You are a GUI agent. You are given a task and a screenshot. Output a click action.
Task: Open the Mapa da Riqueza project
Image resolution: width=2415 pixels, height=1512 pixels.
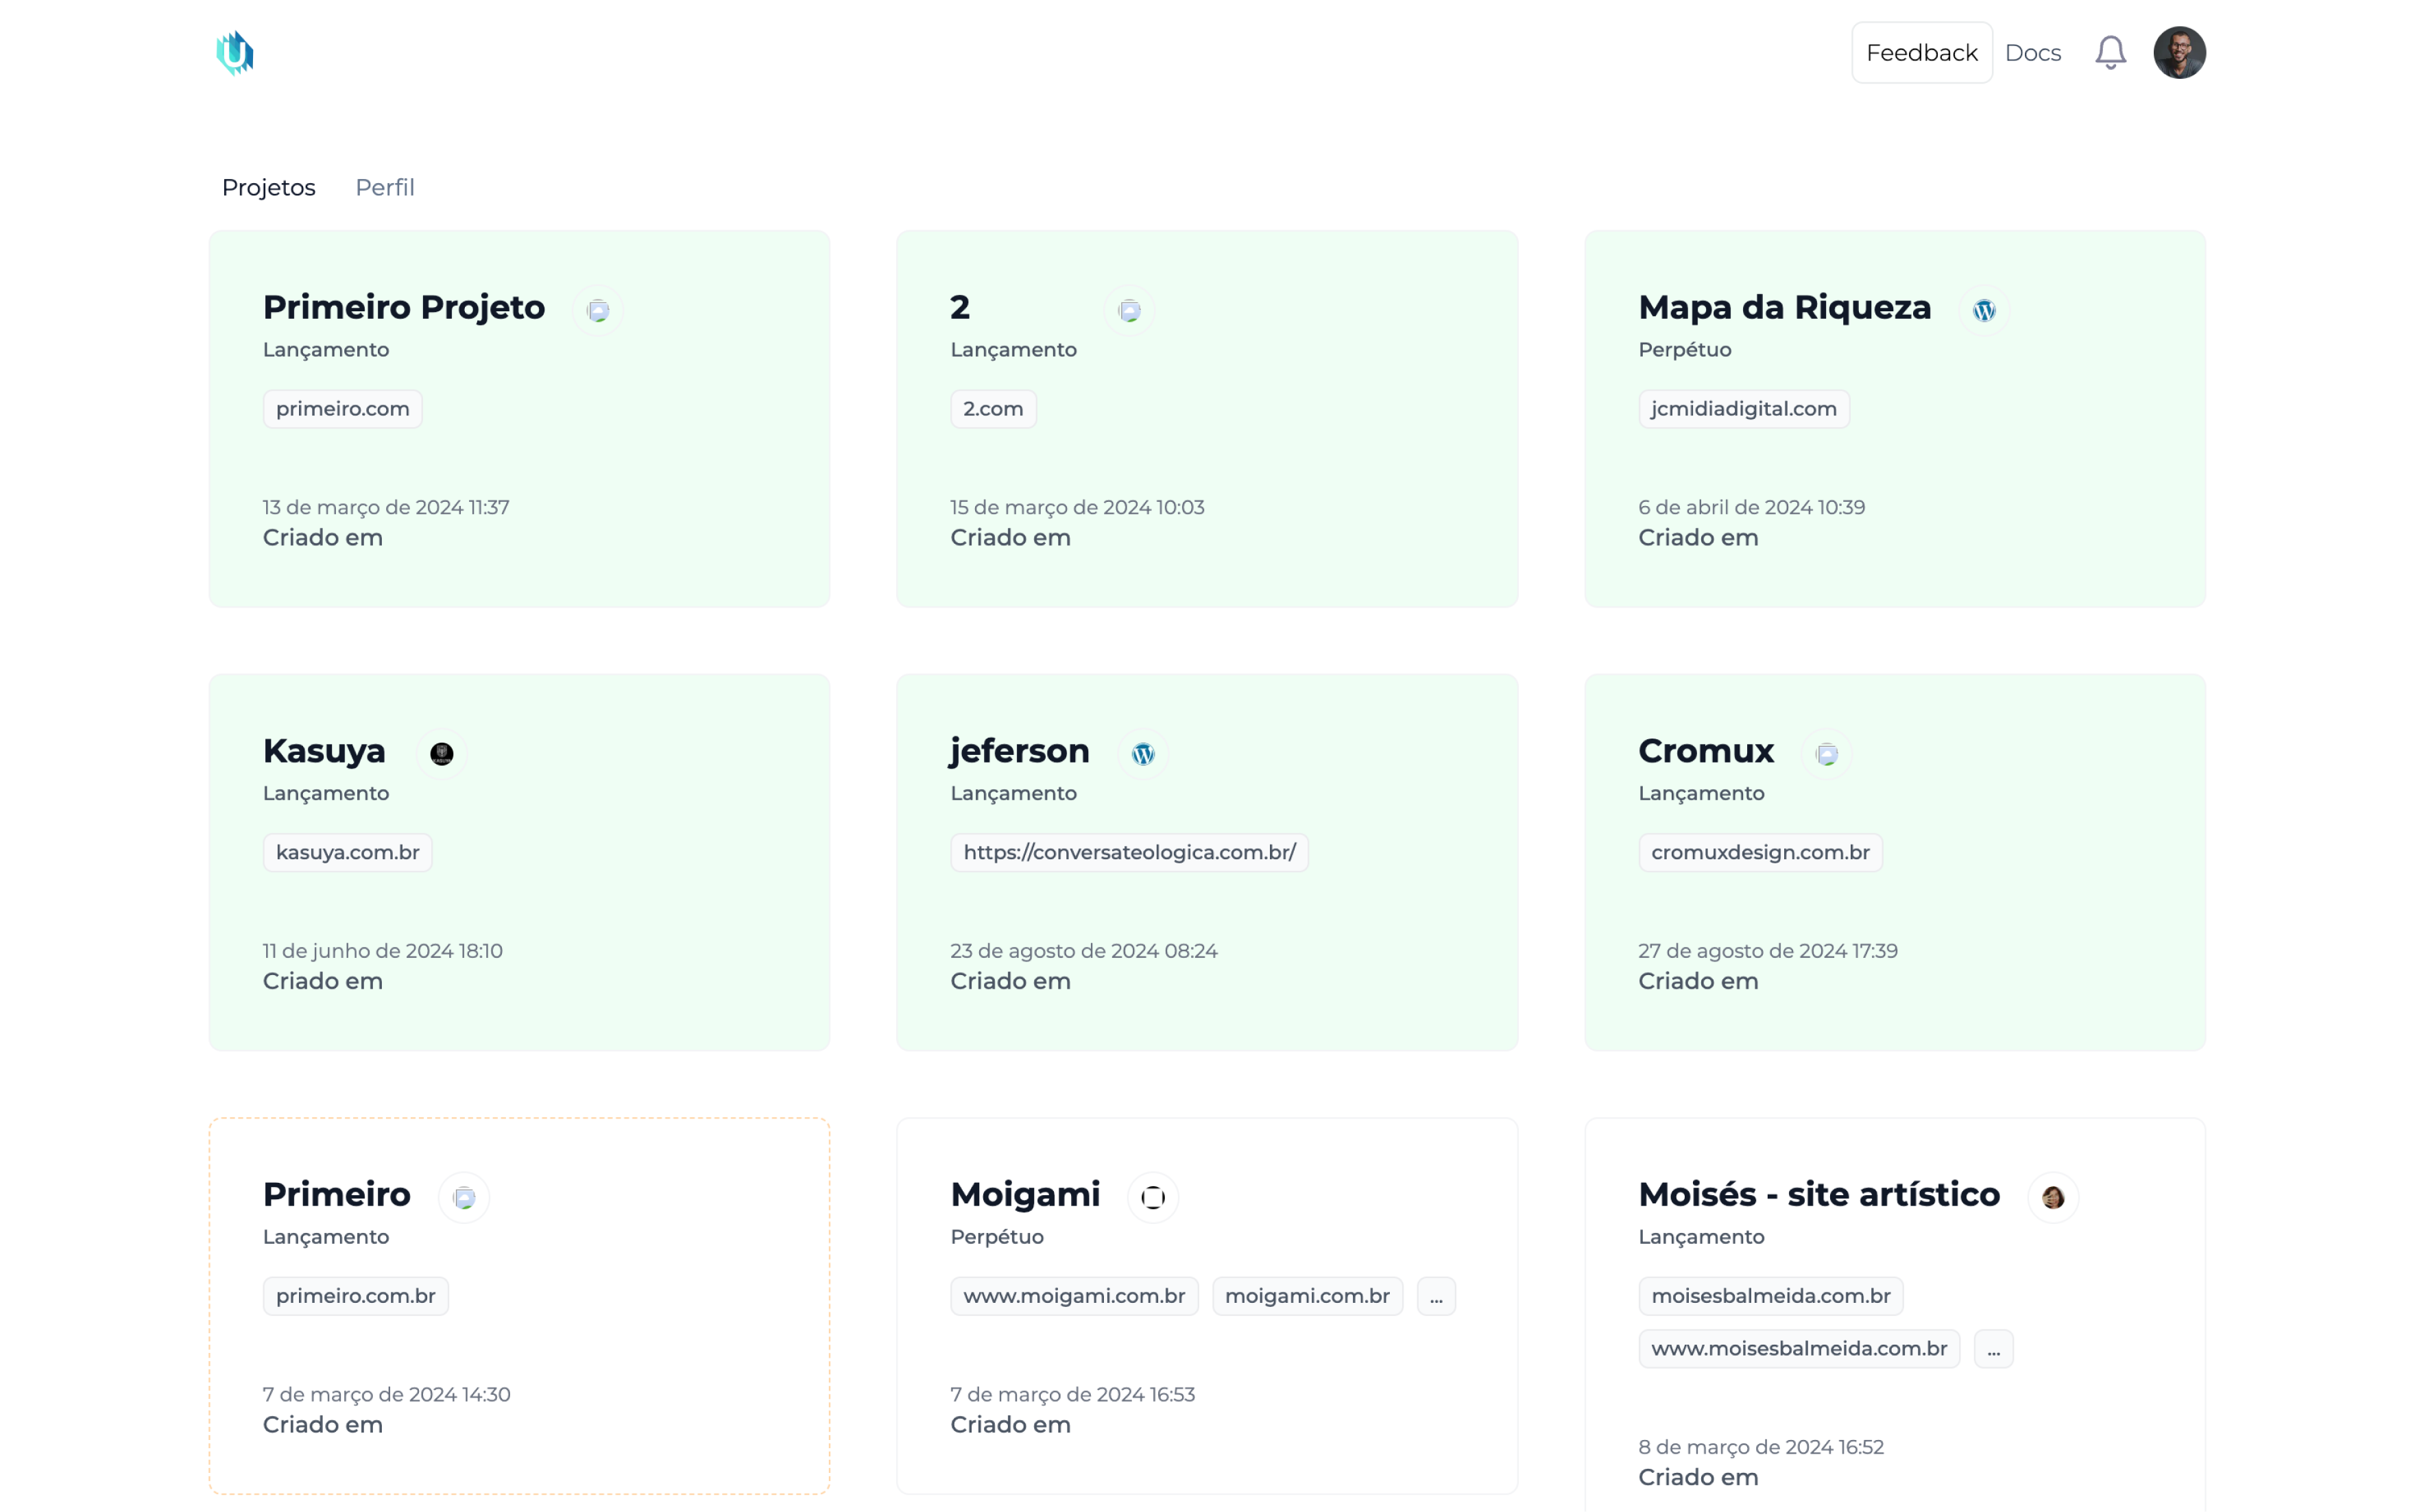pos(1784,307)
